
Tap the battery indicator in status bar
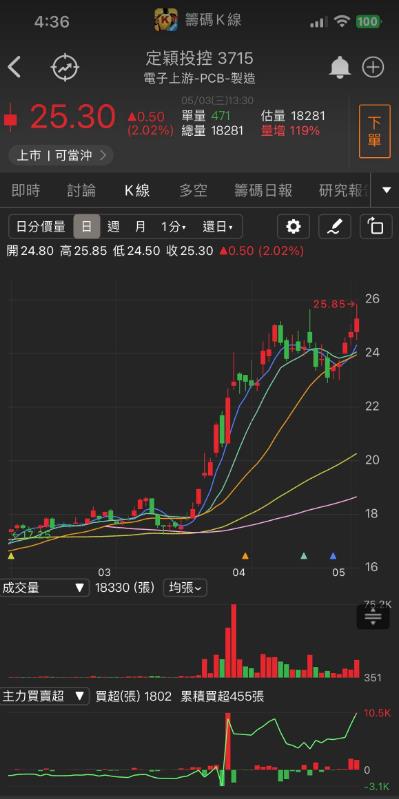click(x=367, y=21)
